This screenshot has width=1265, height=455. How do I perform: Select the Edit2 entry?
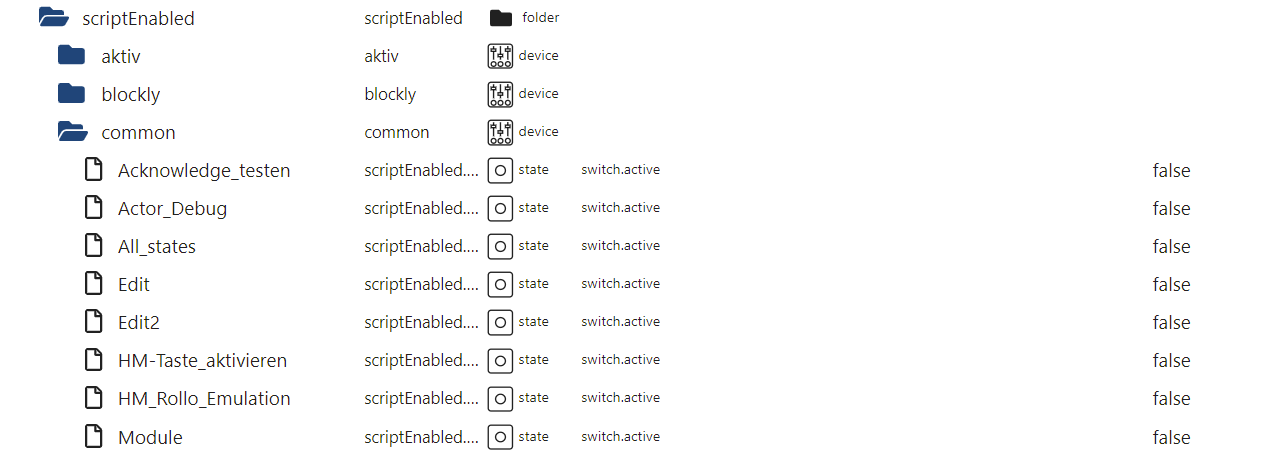pos(139,322)
